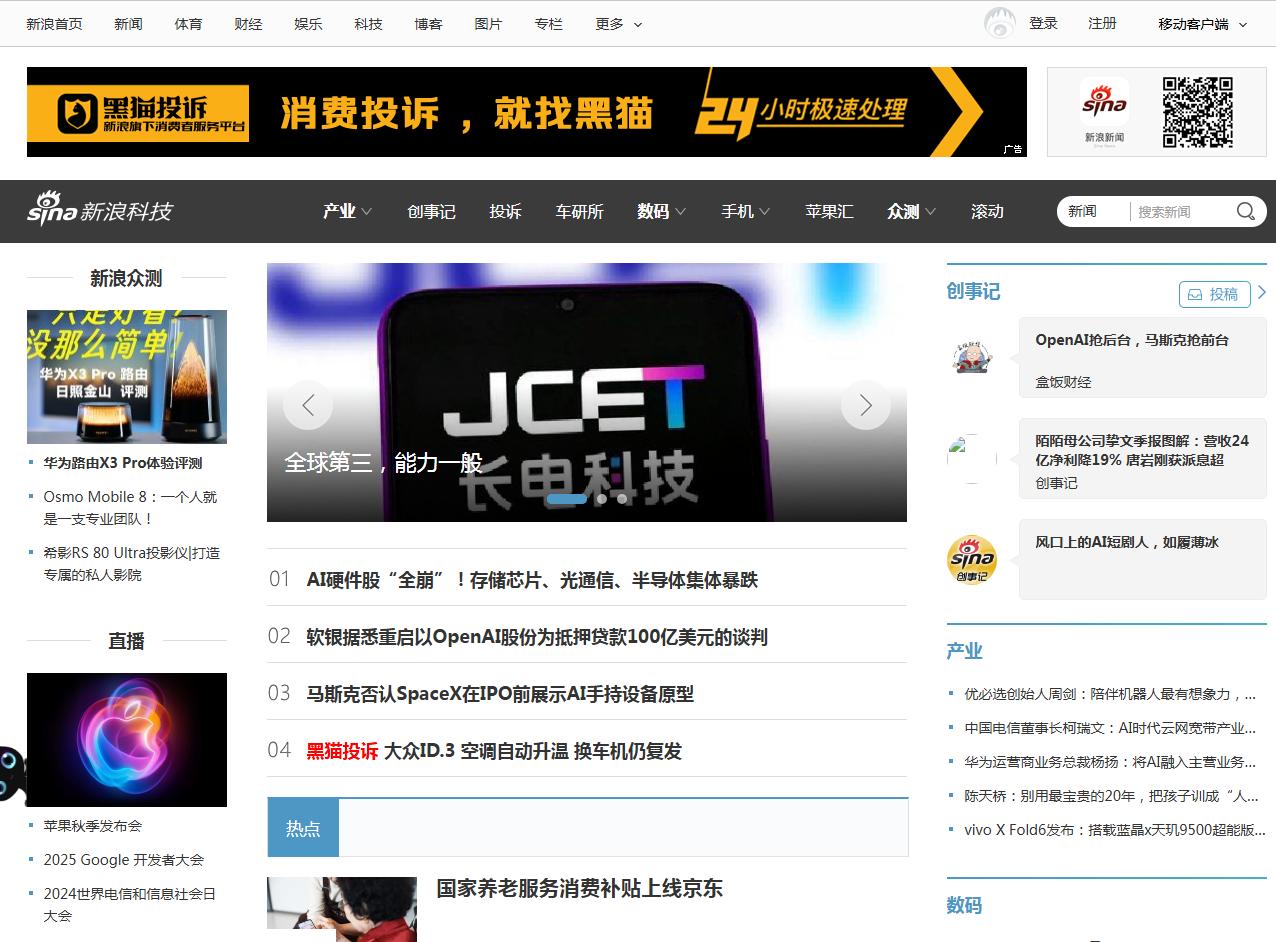Click the 盒饭财经 author avatar

click(972, 357)
